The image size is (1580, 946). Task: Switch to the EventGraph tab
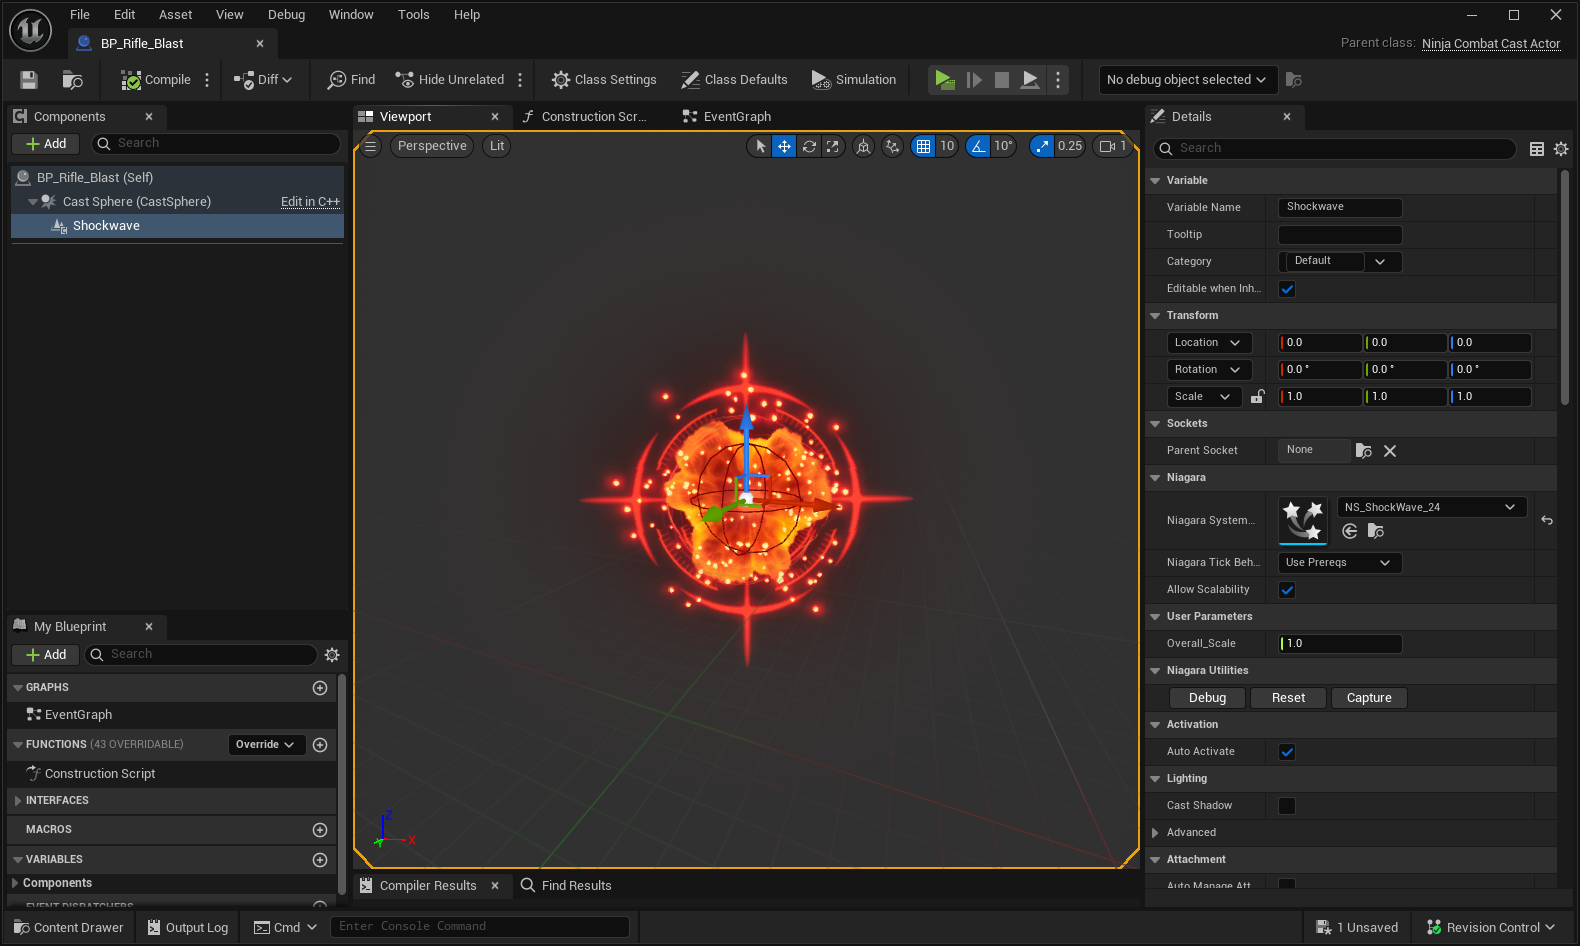pos(736,117)
